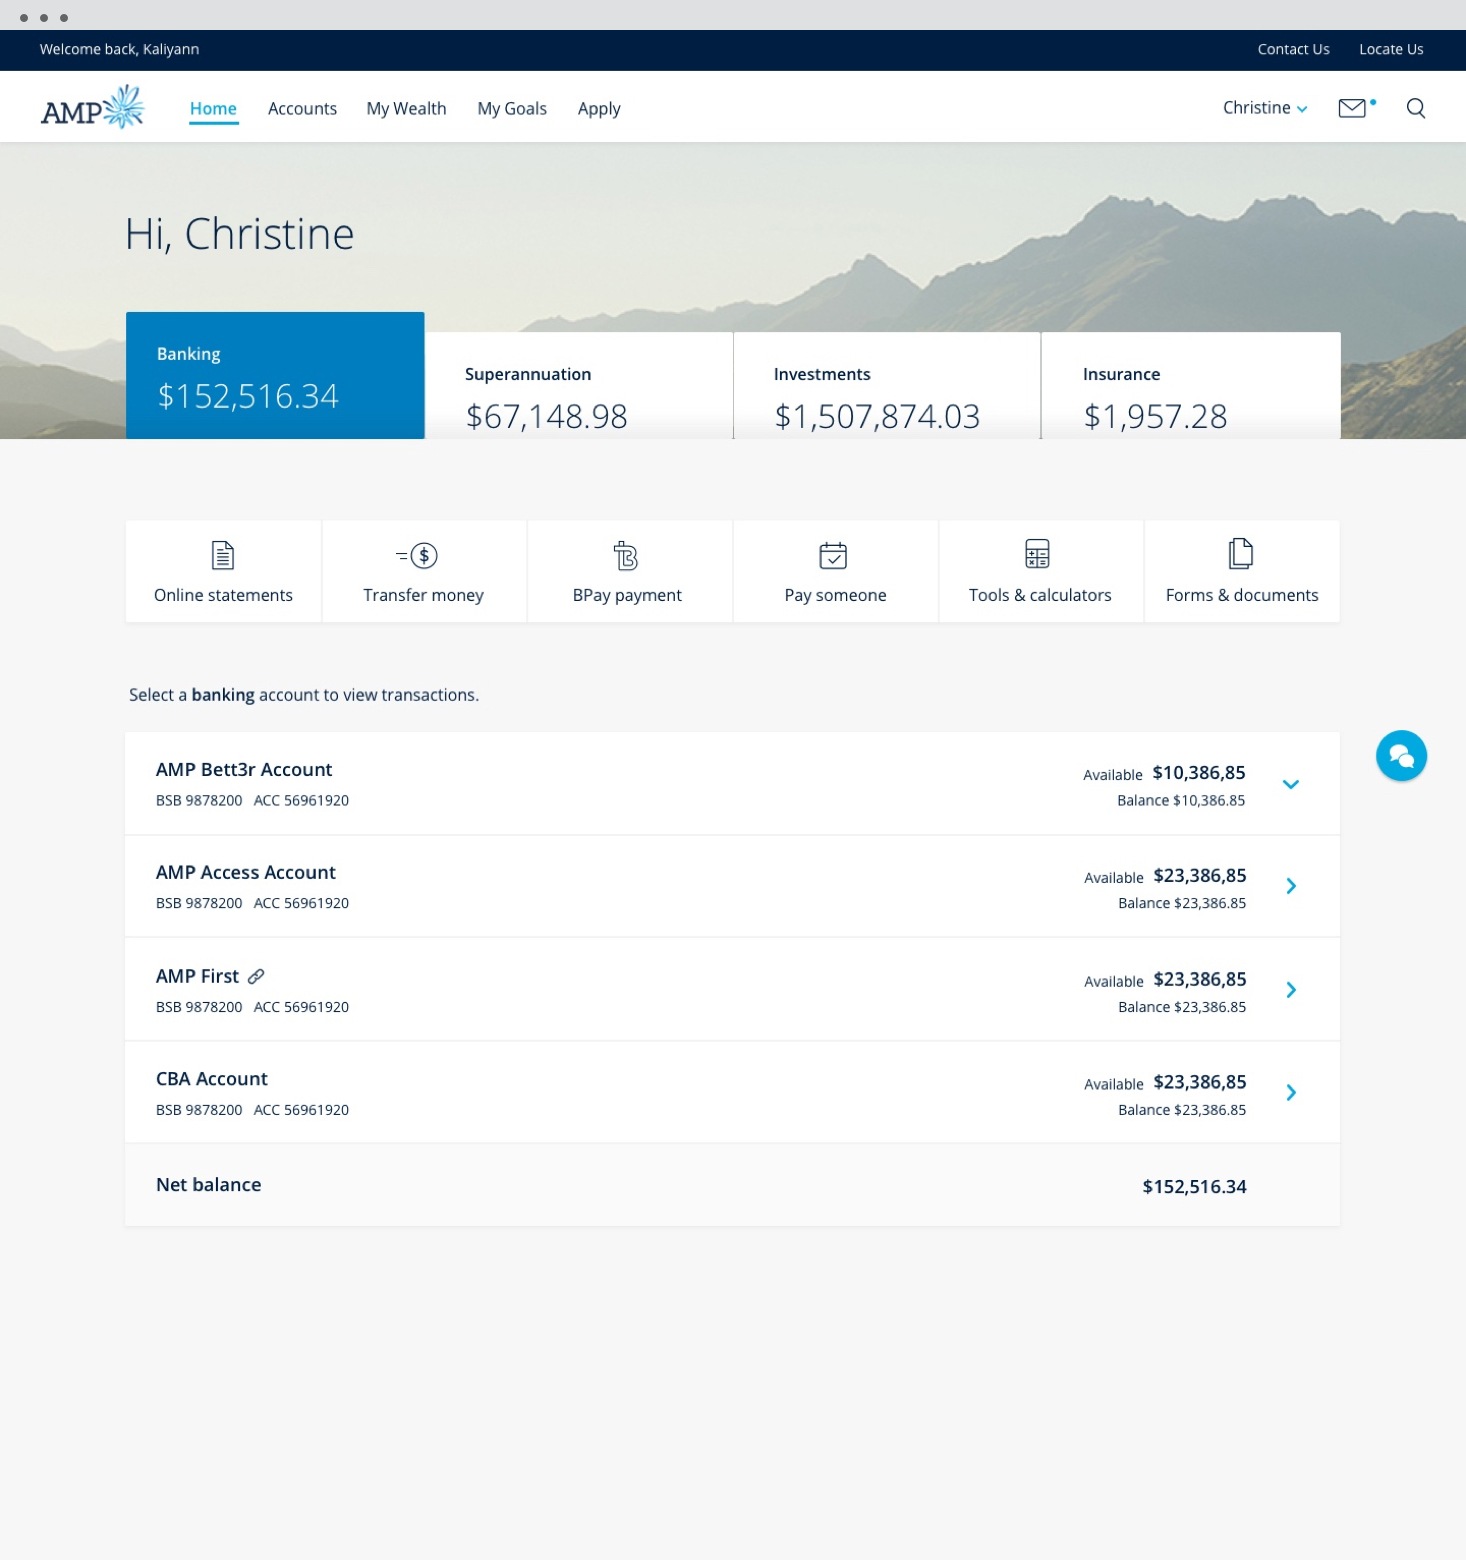1466x1560 pixels.
Task: Click the Pay someone label
Action: [x=835, y=595]
